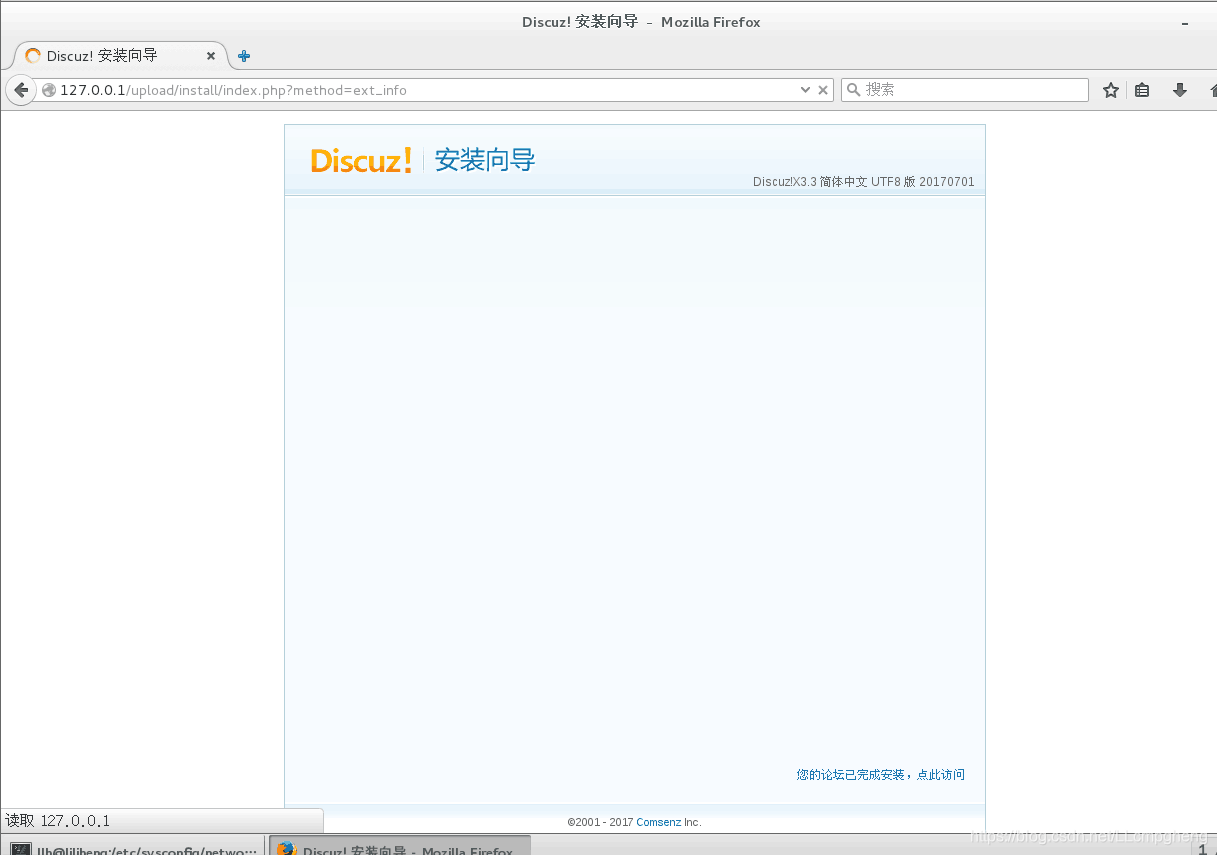Image resolution: width=1217 pixels, height=855 pixels.
Task: Open the Comsenz footer link
Action: tap(659, 822)
